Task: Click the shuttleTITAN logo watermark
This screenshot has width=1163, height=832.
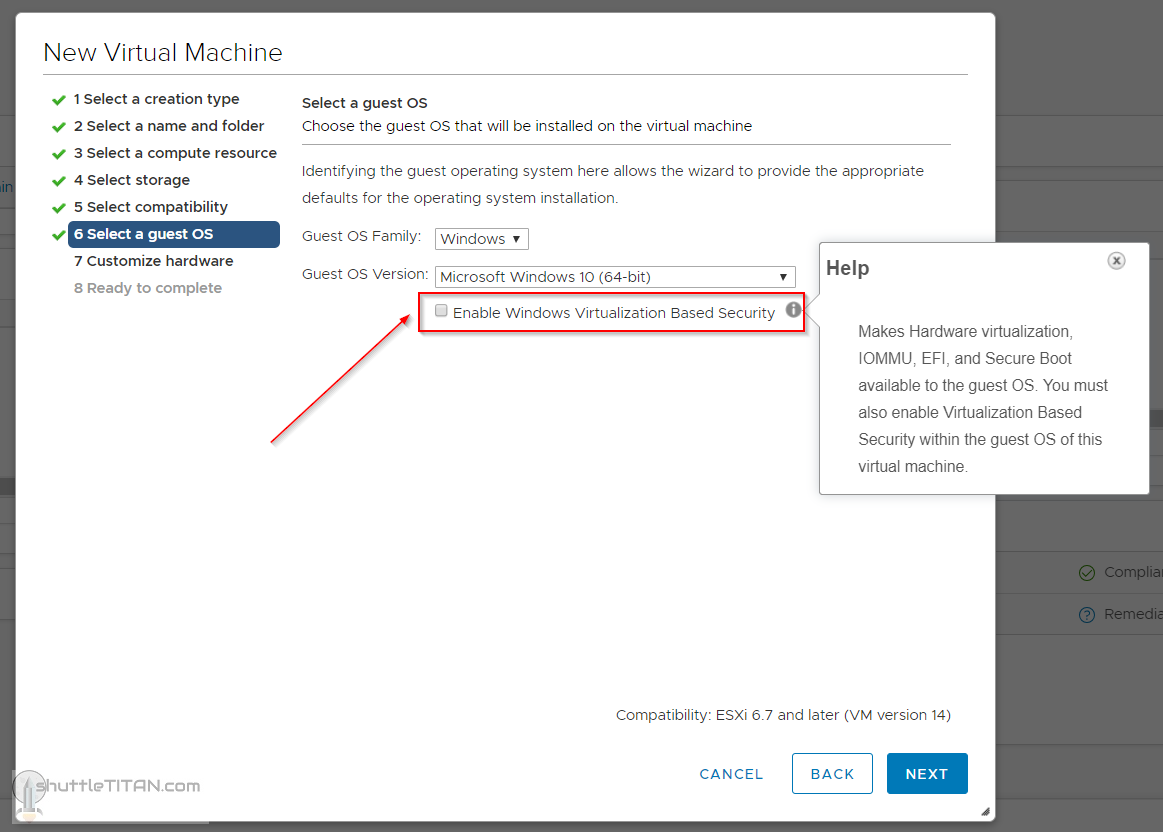Action: 105,786
